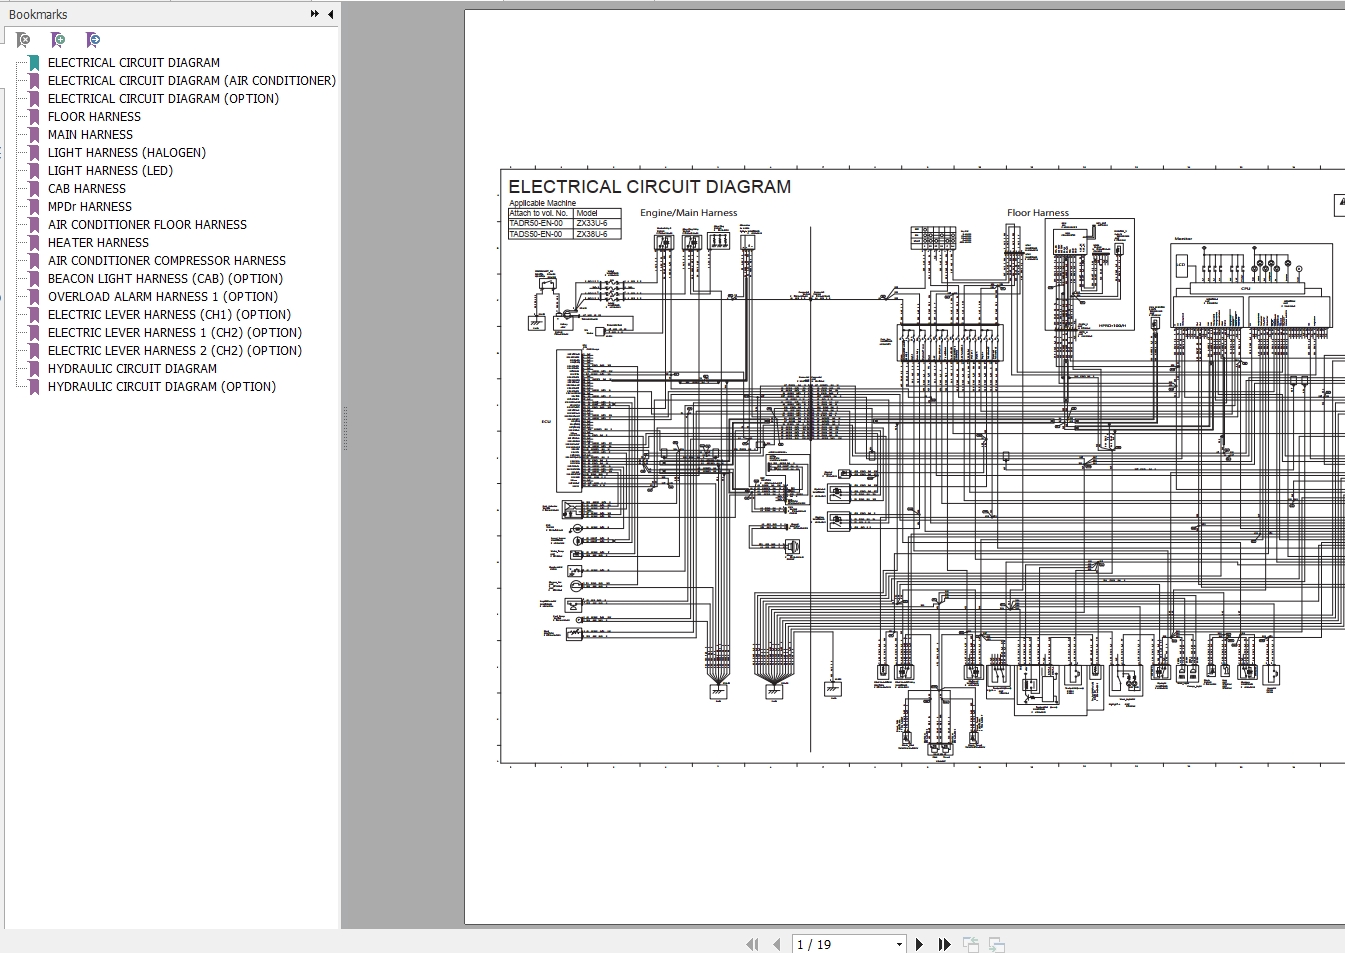1345x953 pixels.
Task: Click the go-to bookmark arrow icon
Action: (93, 40)
